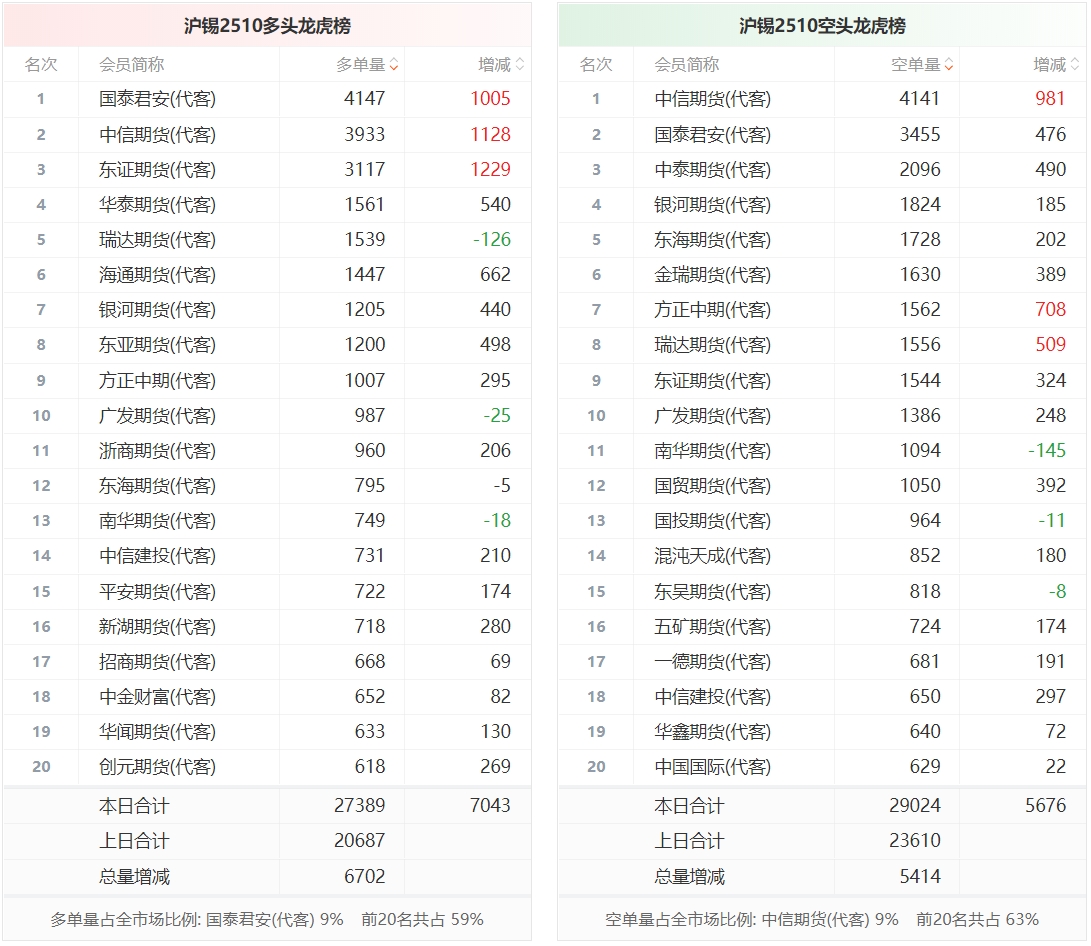Click 上日合计 total 23610
1091x946 pixels.
click(915, 840)
